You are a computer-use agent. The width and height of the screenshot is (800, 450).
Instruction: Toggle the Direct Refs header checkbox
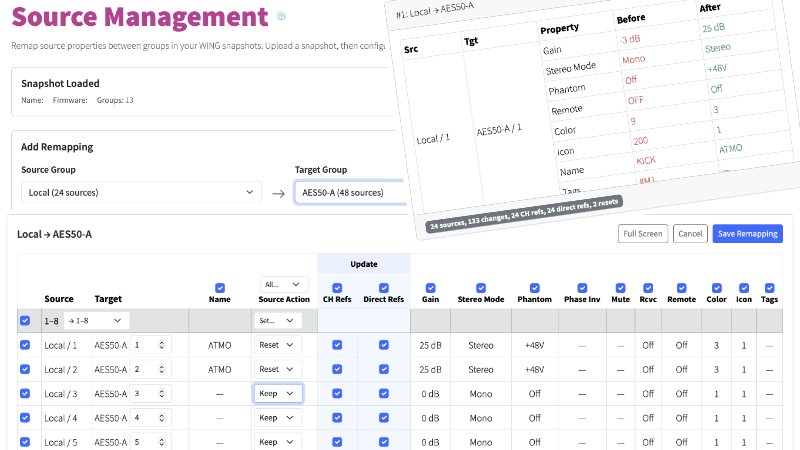384,288
